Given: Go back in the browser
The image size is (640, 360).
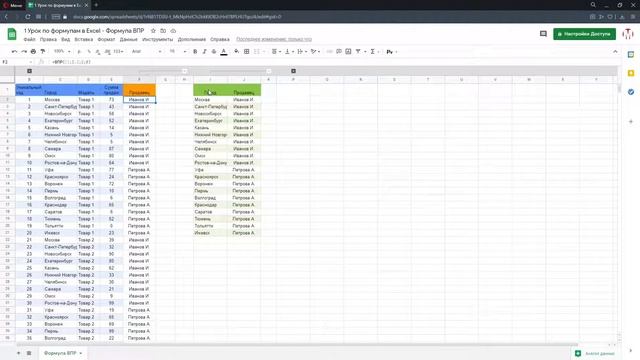Looking at the screenshot, I should point(6,17).
